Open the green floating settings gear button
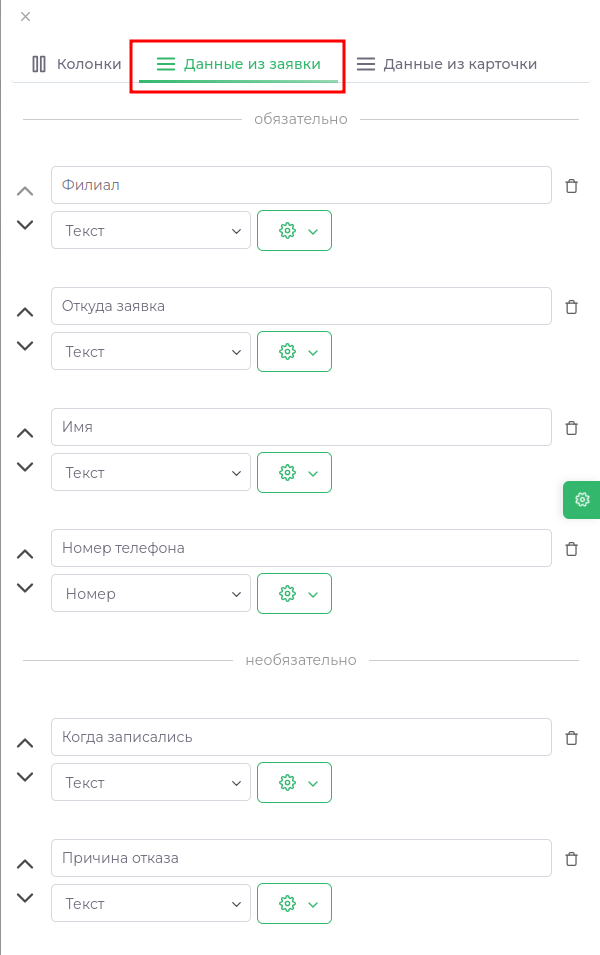 click(582, 499)
